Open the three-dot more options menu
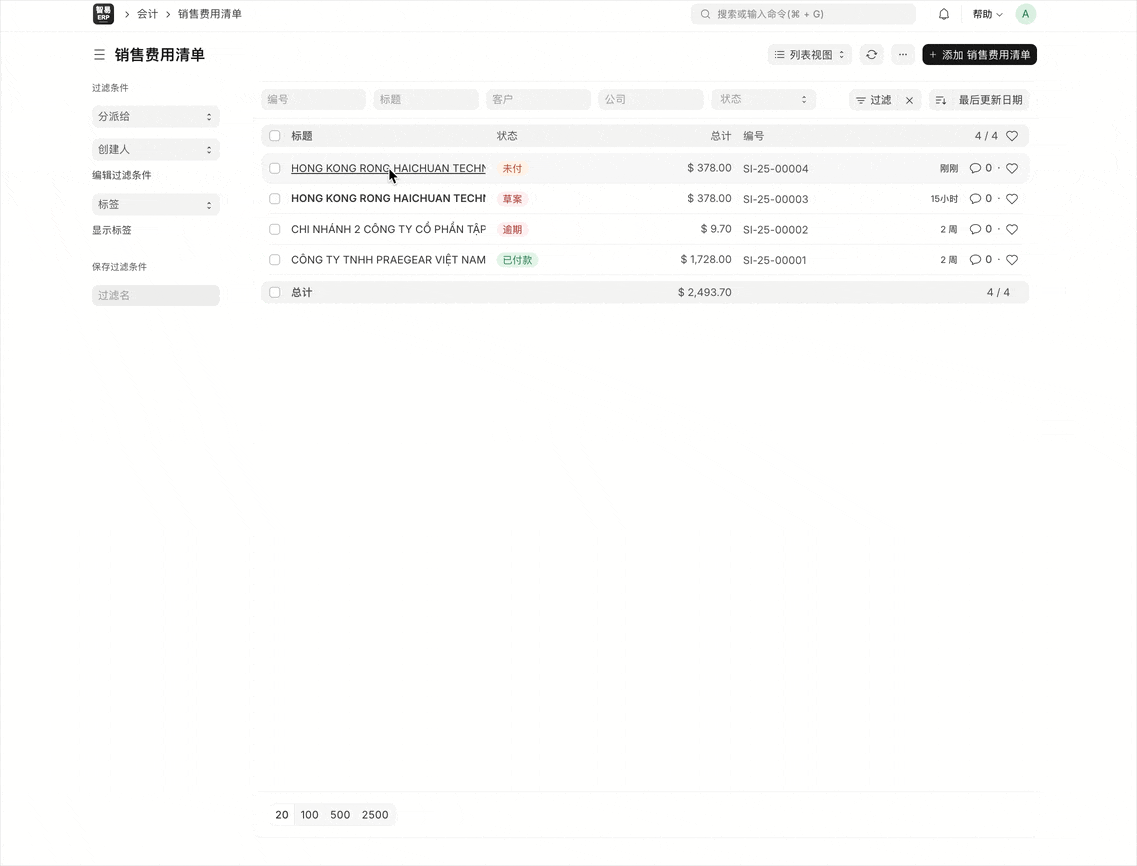The height and width of the screenshot is (866, 1137). click(902, 55)
